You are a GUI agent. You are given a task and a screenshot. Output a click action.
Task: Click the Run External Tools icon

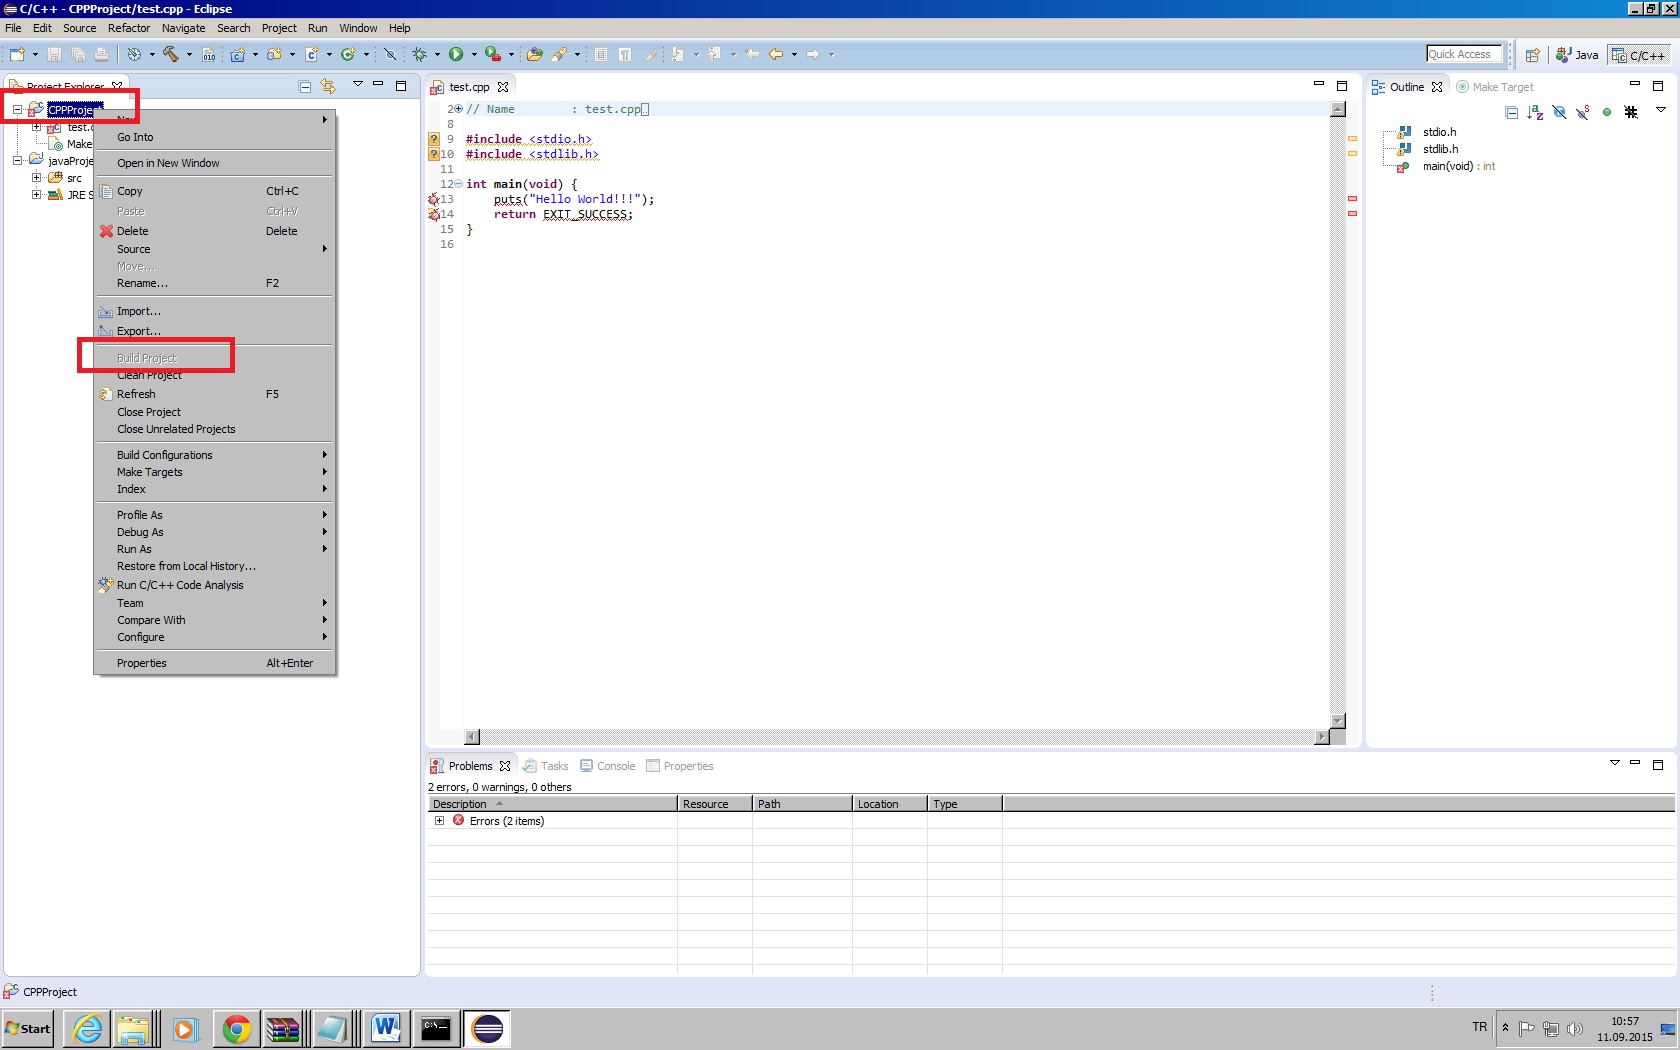493,54
